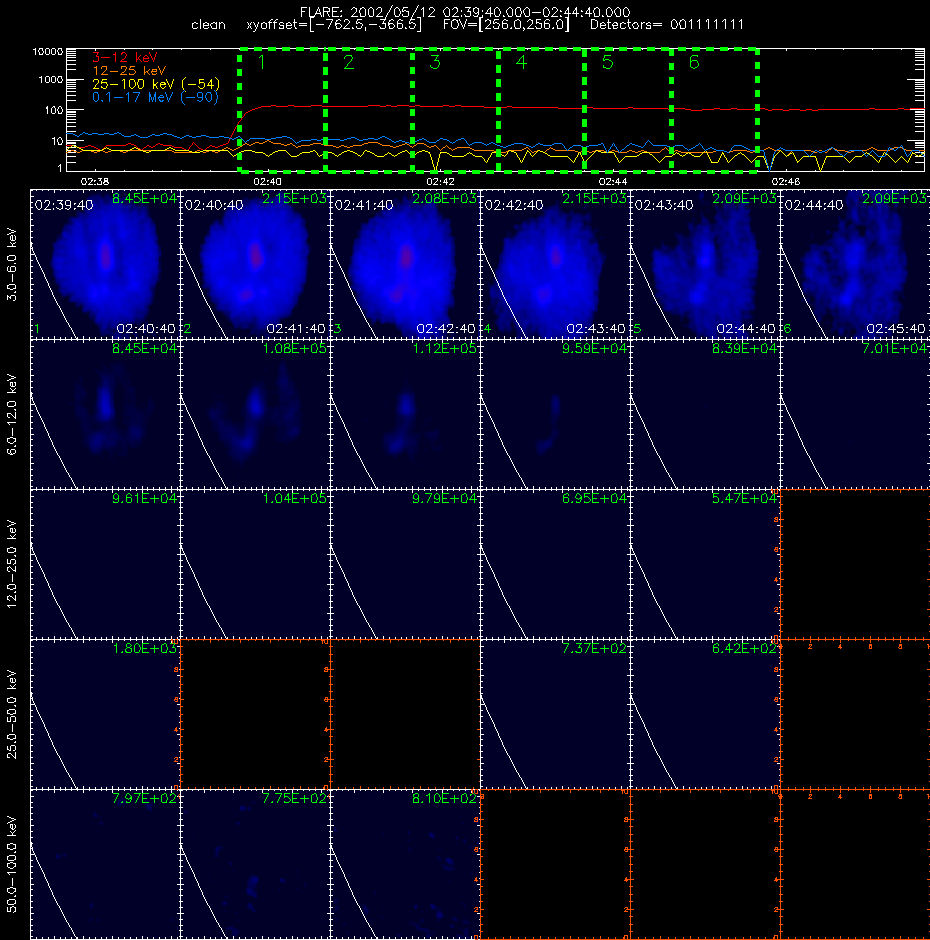Click the green value "5.47E+04"
Screen dimensions: 930x940
point(744,499)
